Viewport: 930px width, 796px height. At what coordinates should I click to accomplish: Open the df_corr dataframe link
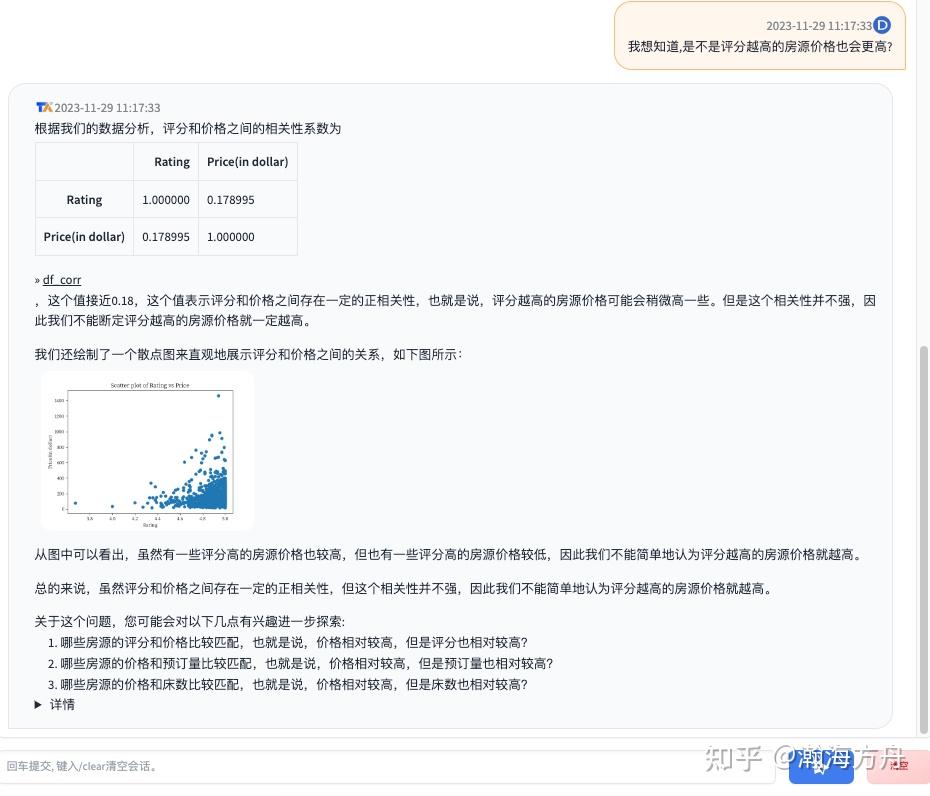pyautogui.click(x=62, y=279)
